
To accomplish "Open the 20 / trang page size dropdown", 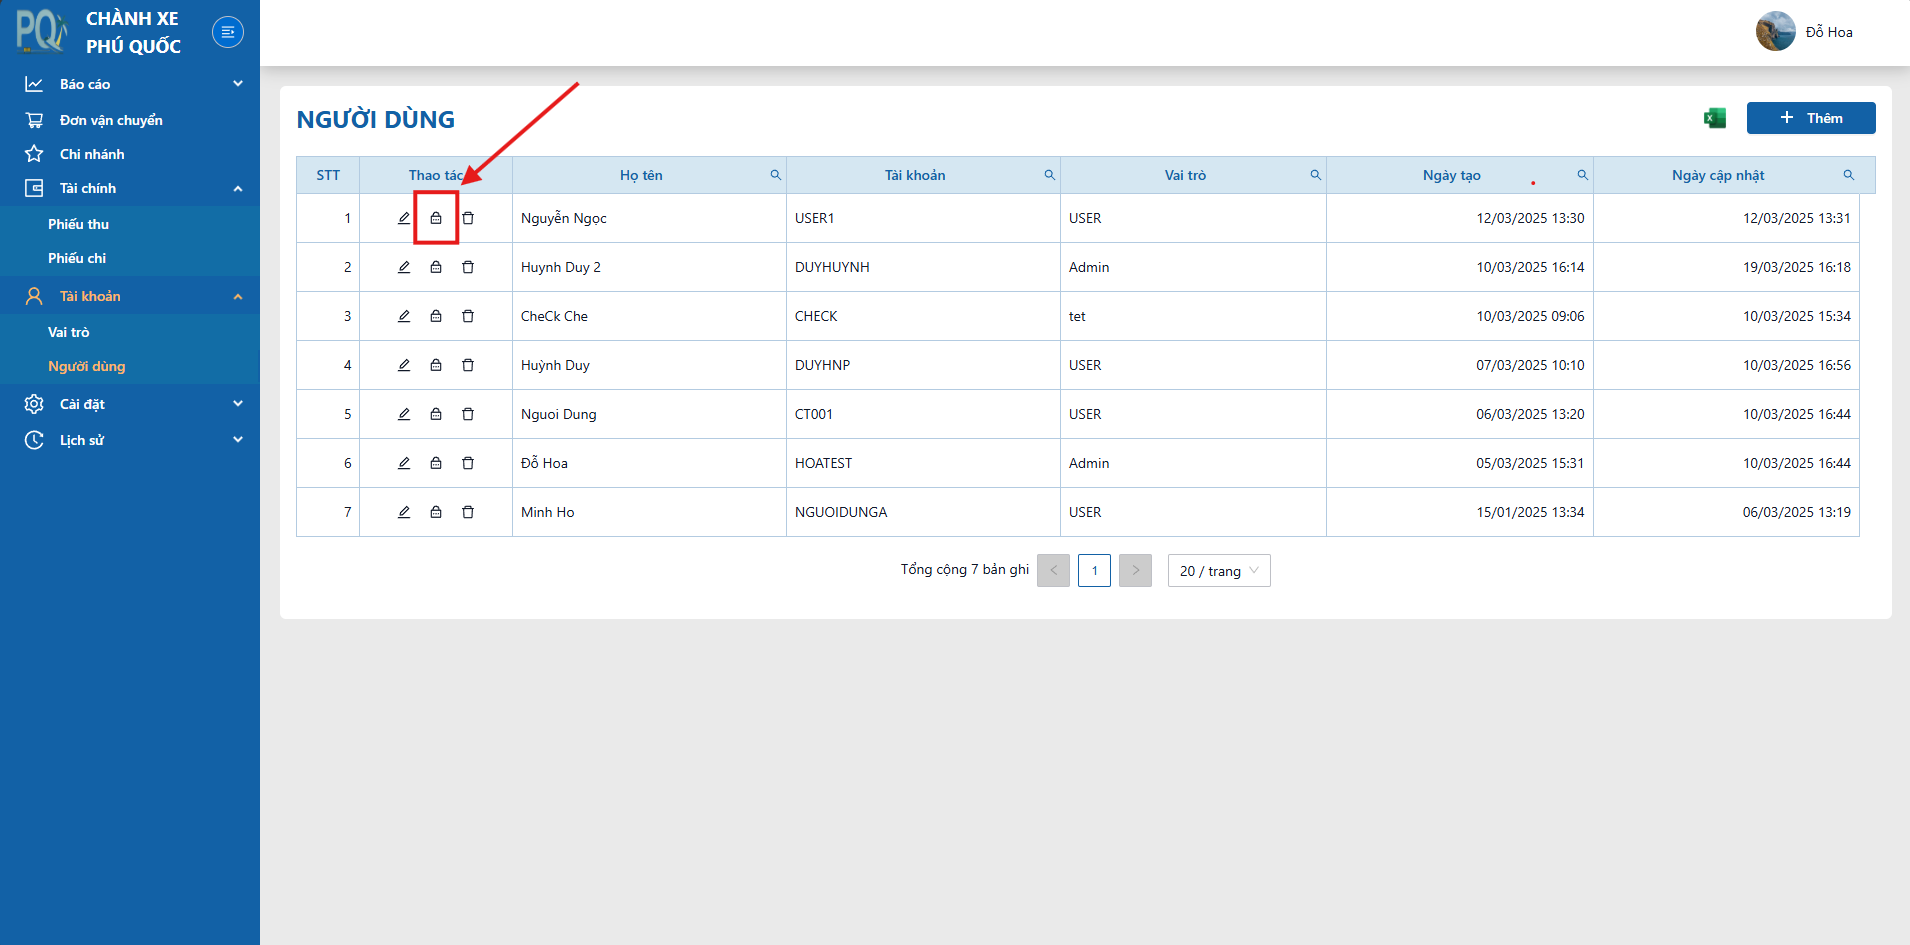I will [x=1219, y=571].
